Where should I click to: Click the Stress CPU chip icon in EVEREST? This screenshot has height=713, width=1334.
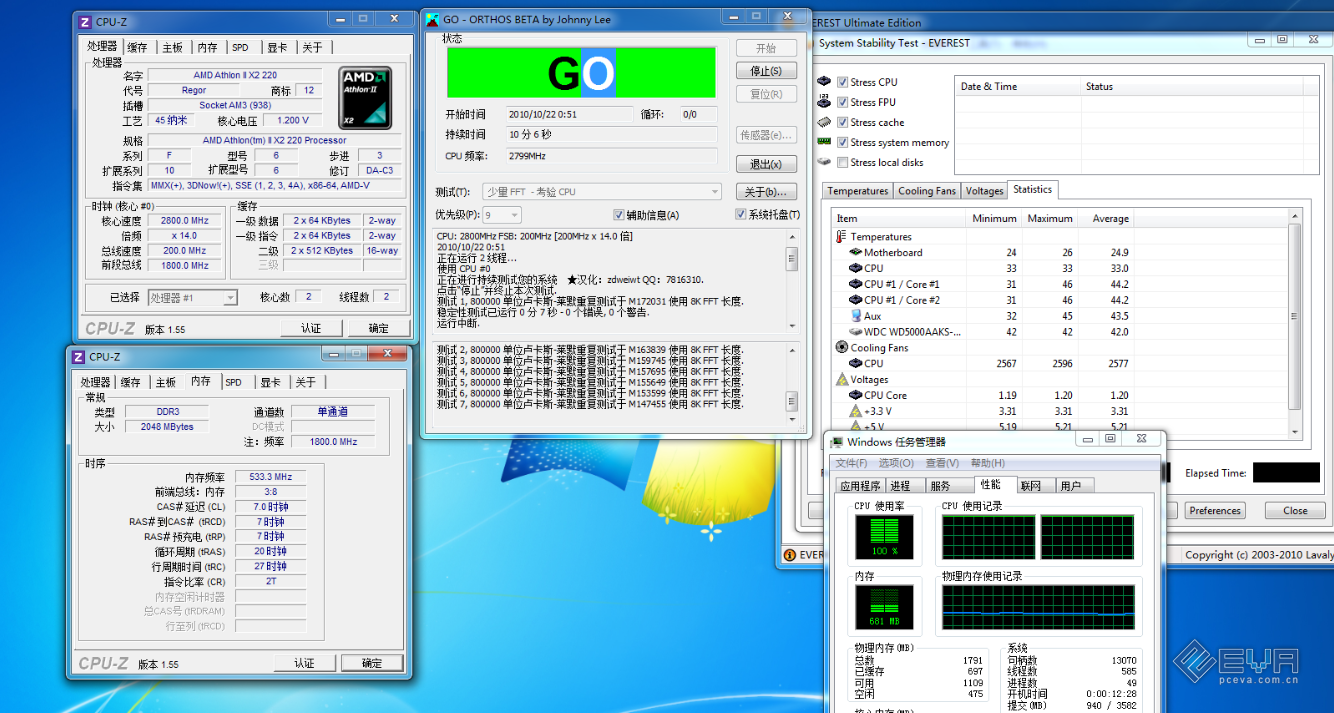point(824,82)
